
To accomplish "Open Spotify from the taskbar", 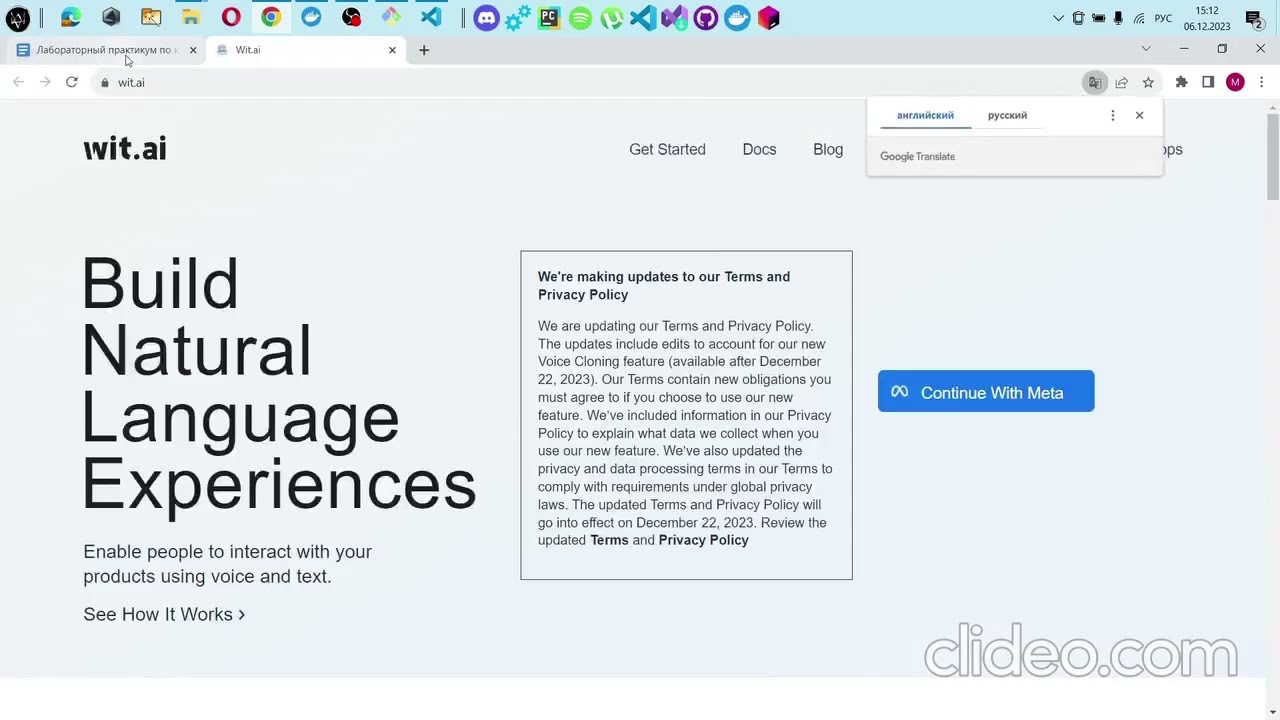I will [580, 17].
